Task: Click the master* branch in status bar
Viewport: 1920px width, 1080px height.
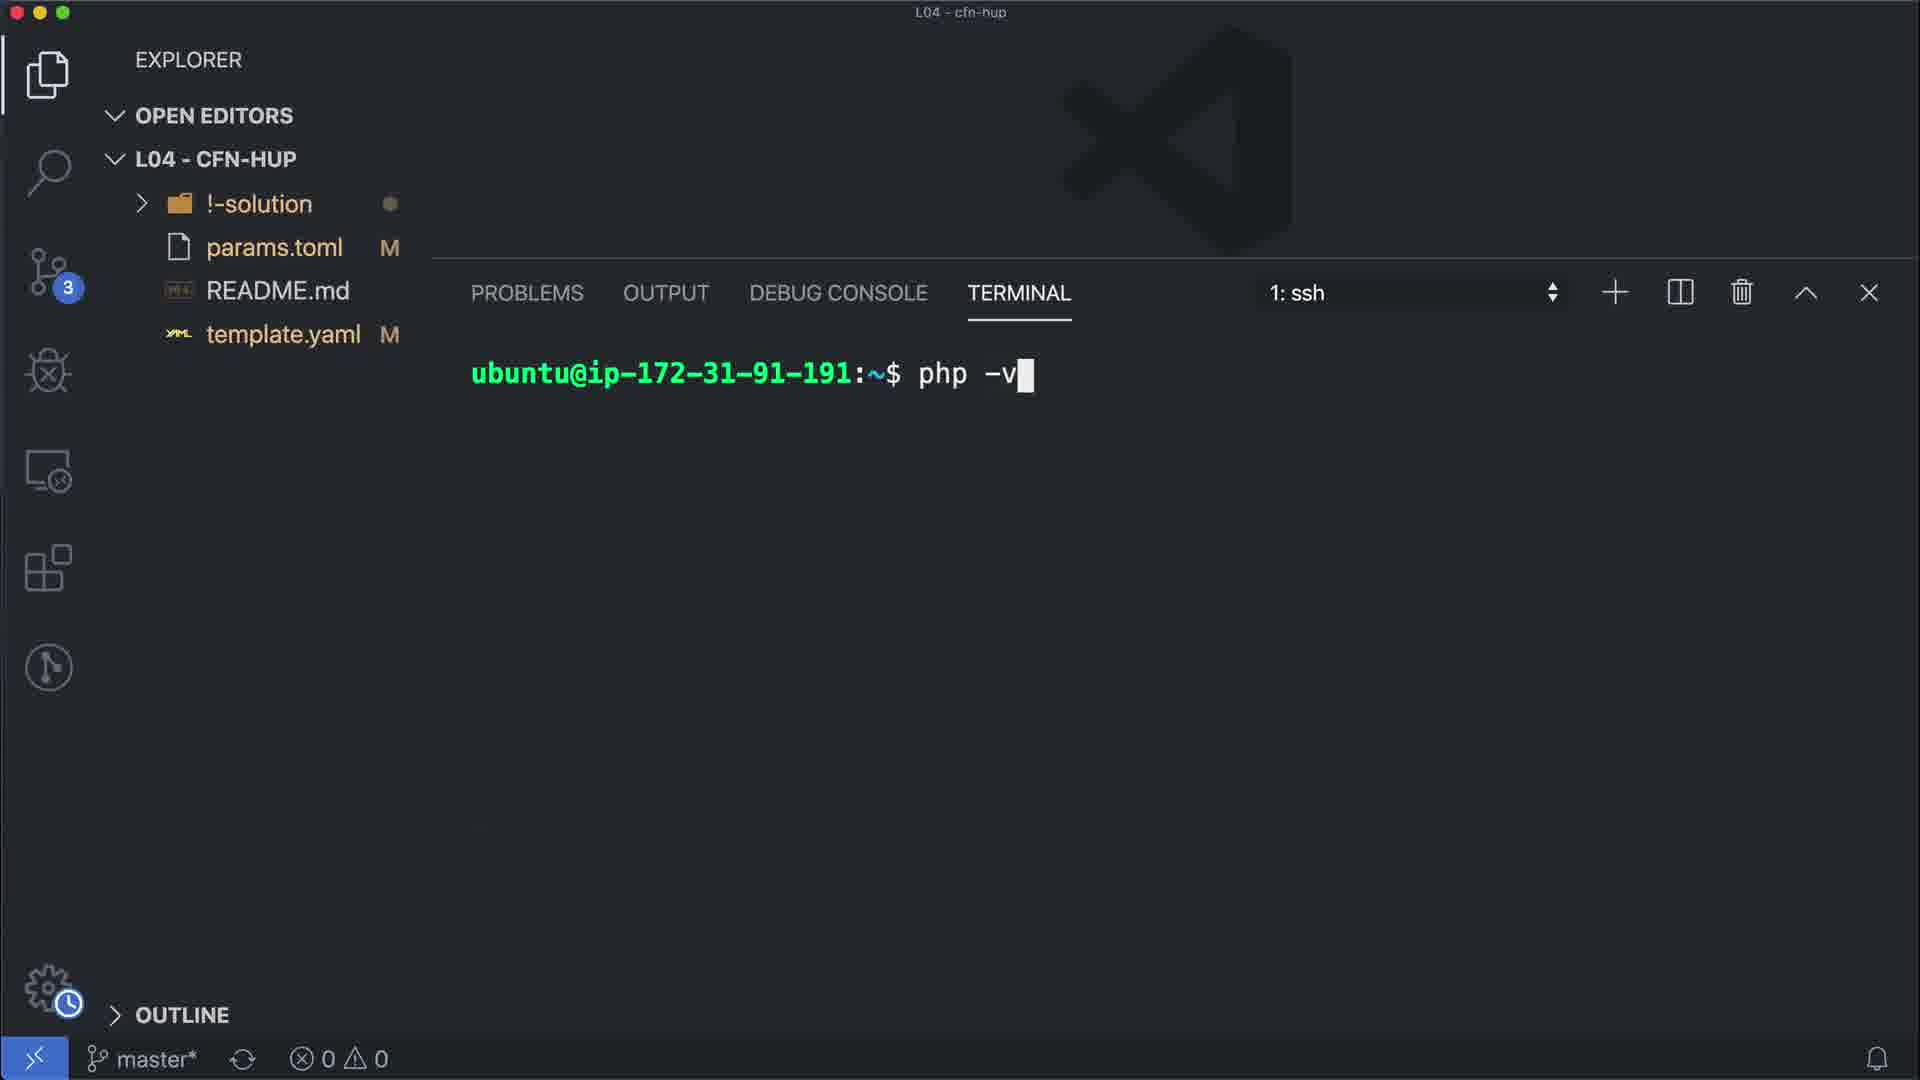Action: tap(143, 1058)
